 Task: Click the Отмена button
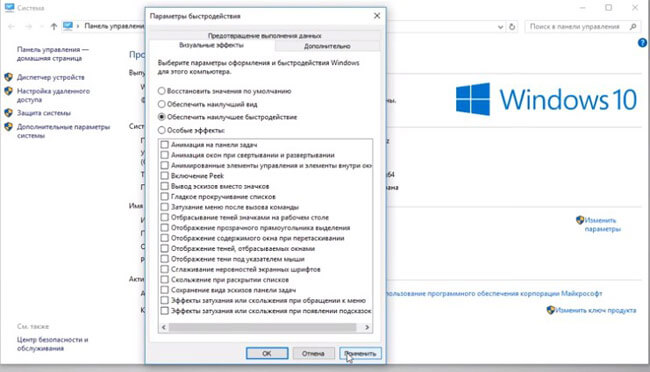coord(313,353)
